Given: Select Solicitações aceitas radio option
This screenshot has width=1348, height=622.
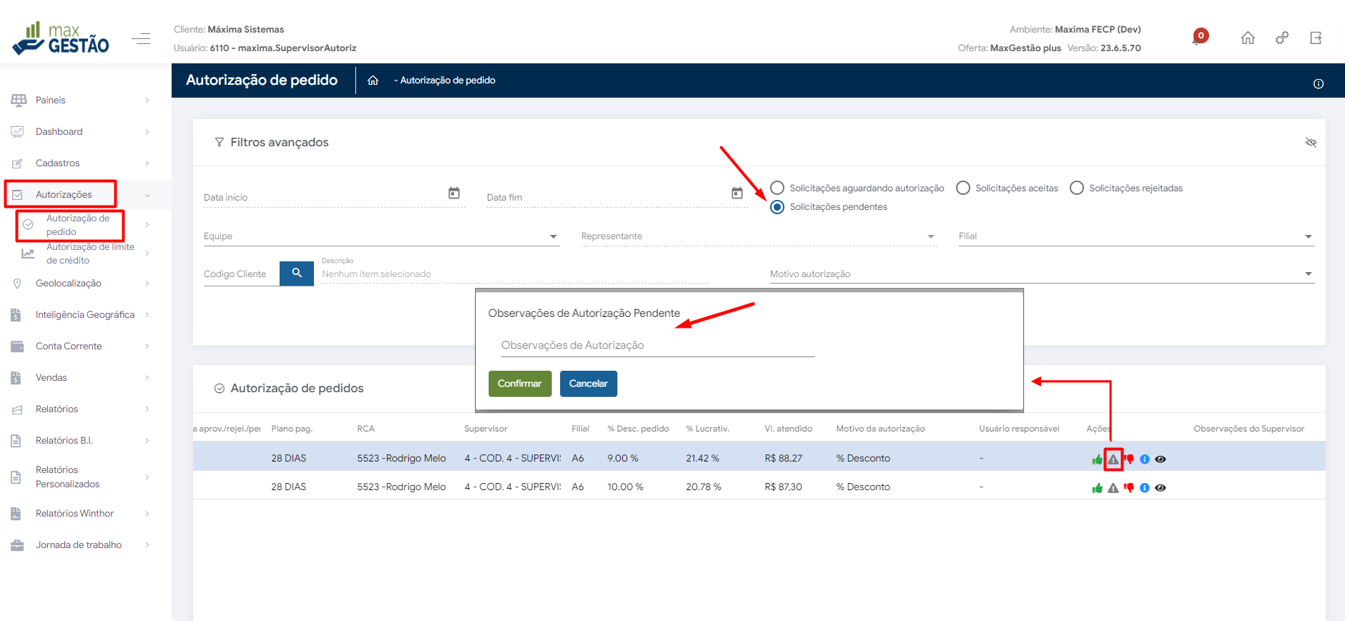Looking at the screenshot, I should [963, 188].
